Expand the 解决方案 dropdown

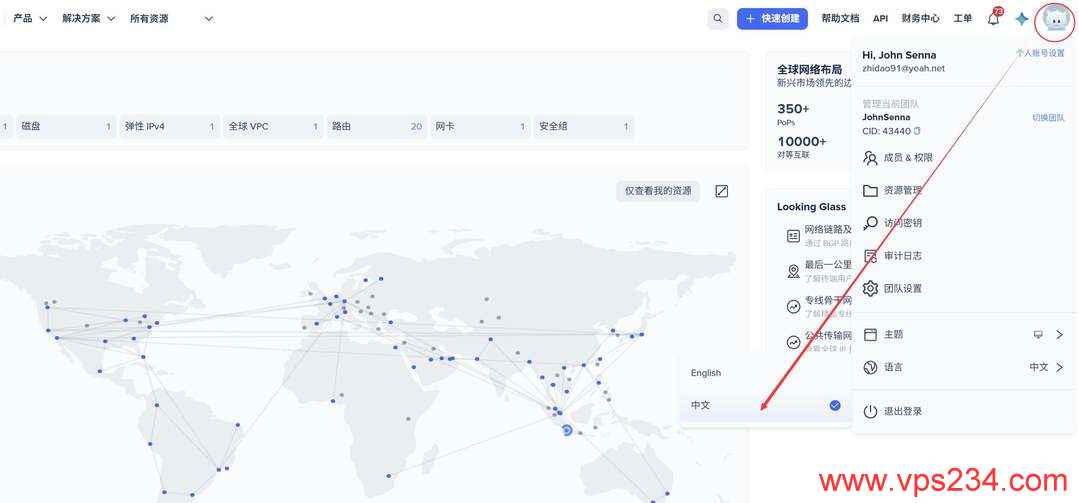(88, 19)
